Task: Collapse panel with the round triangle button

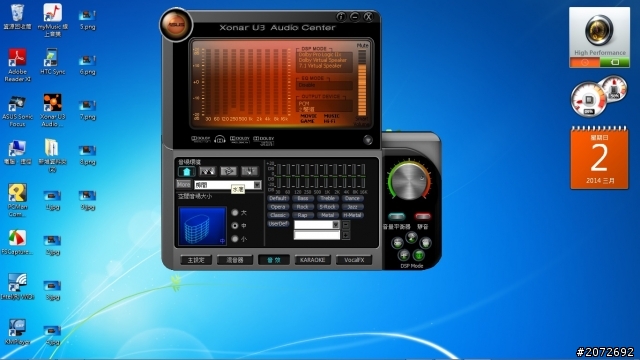Action: (x=368, y=140)
